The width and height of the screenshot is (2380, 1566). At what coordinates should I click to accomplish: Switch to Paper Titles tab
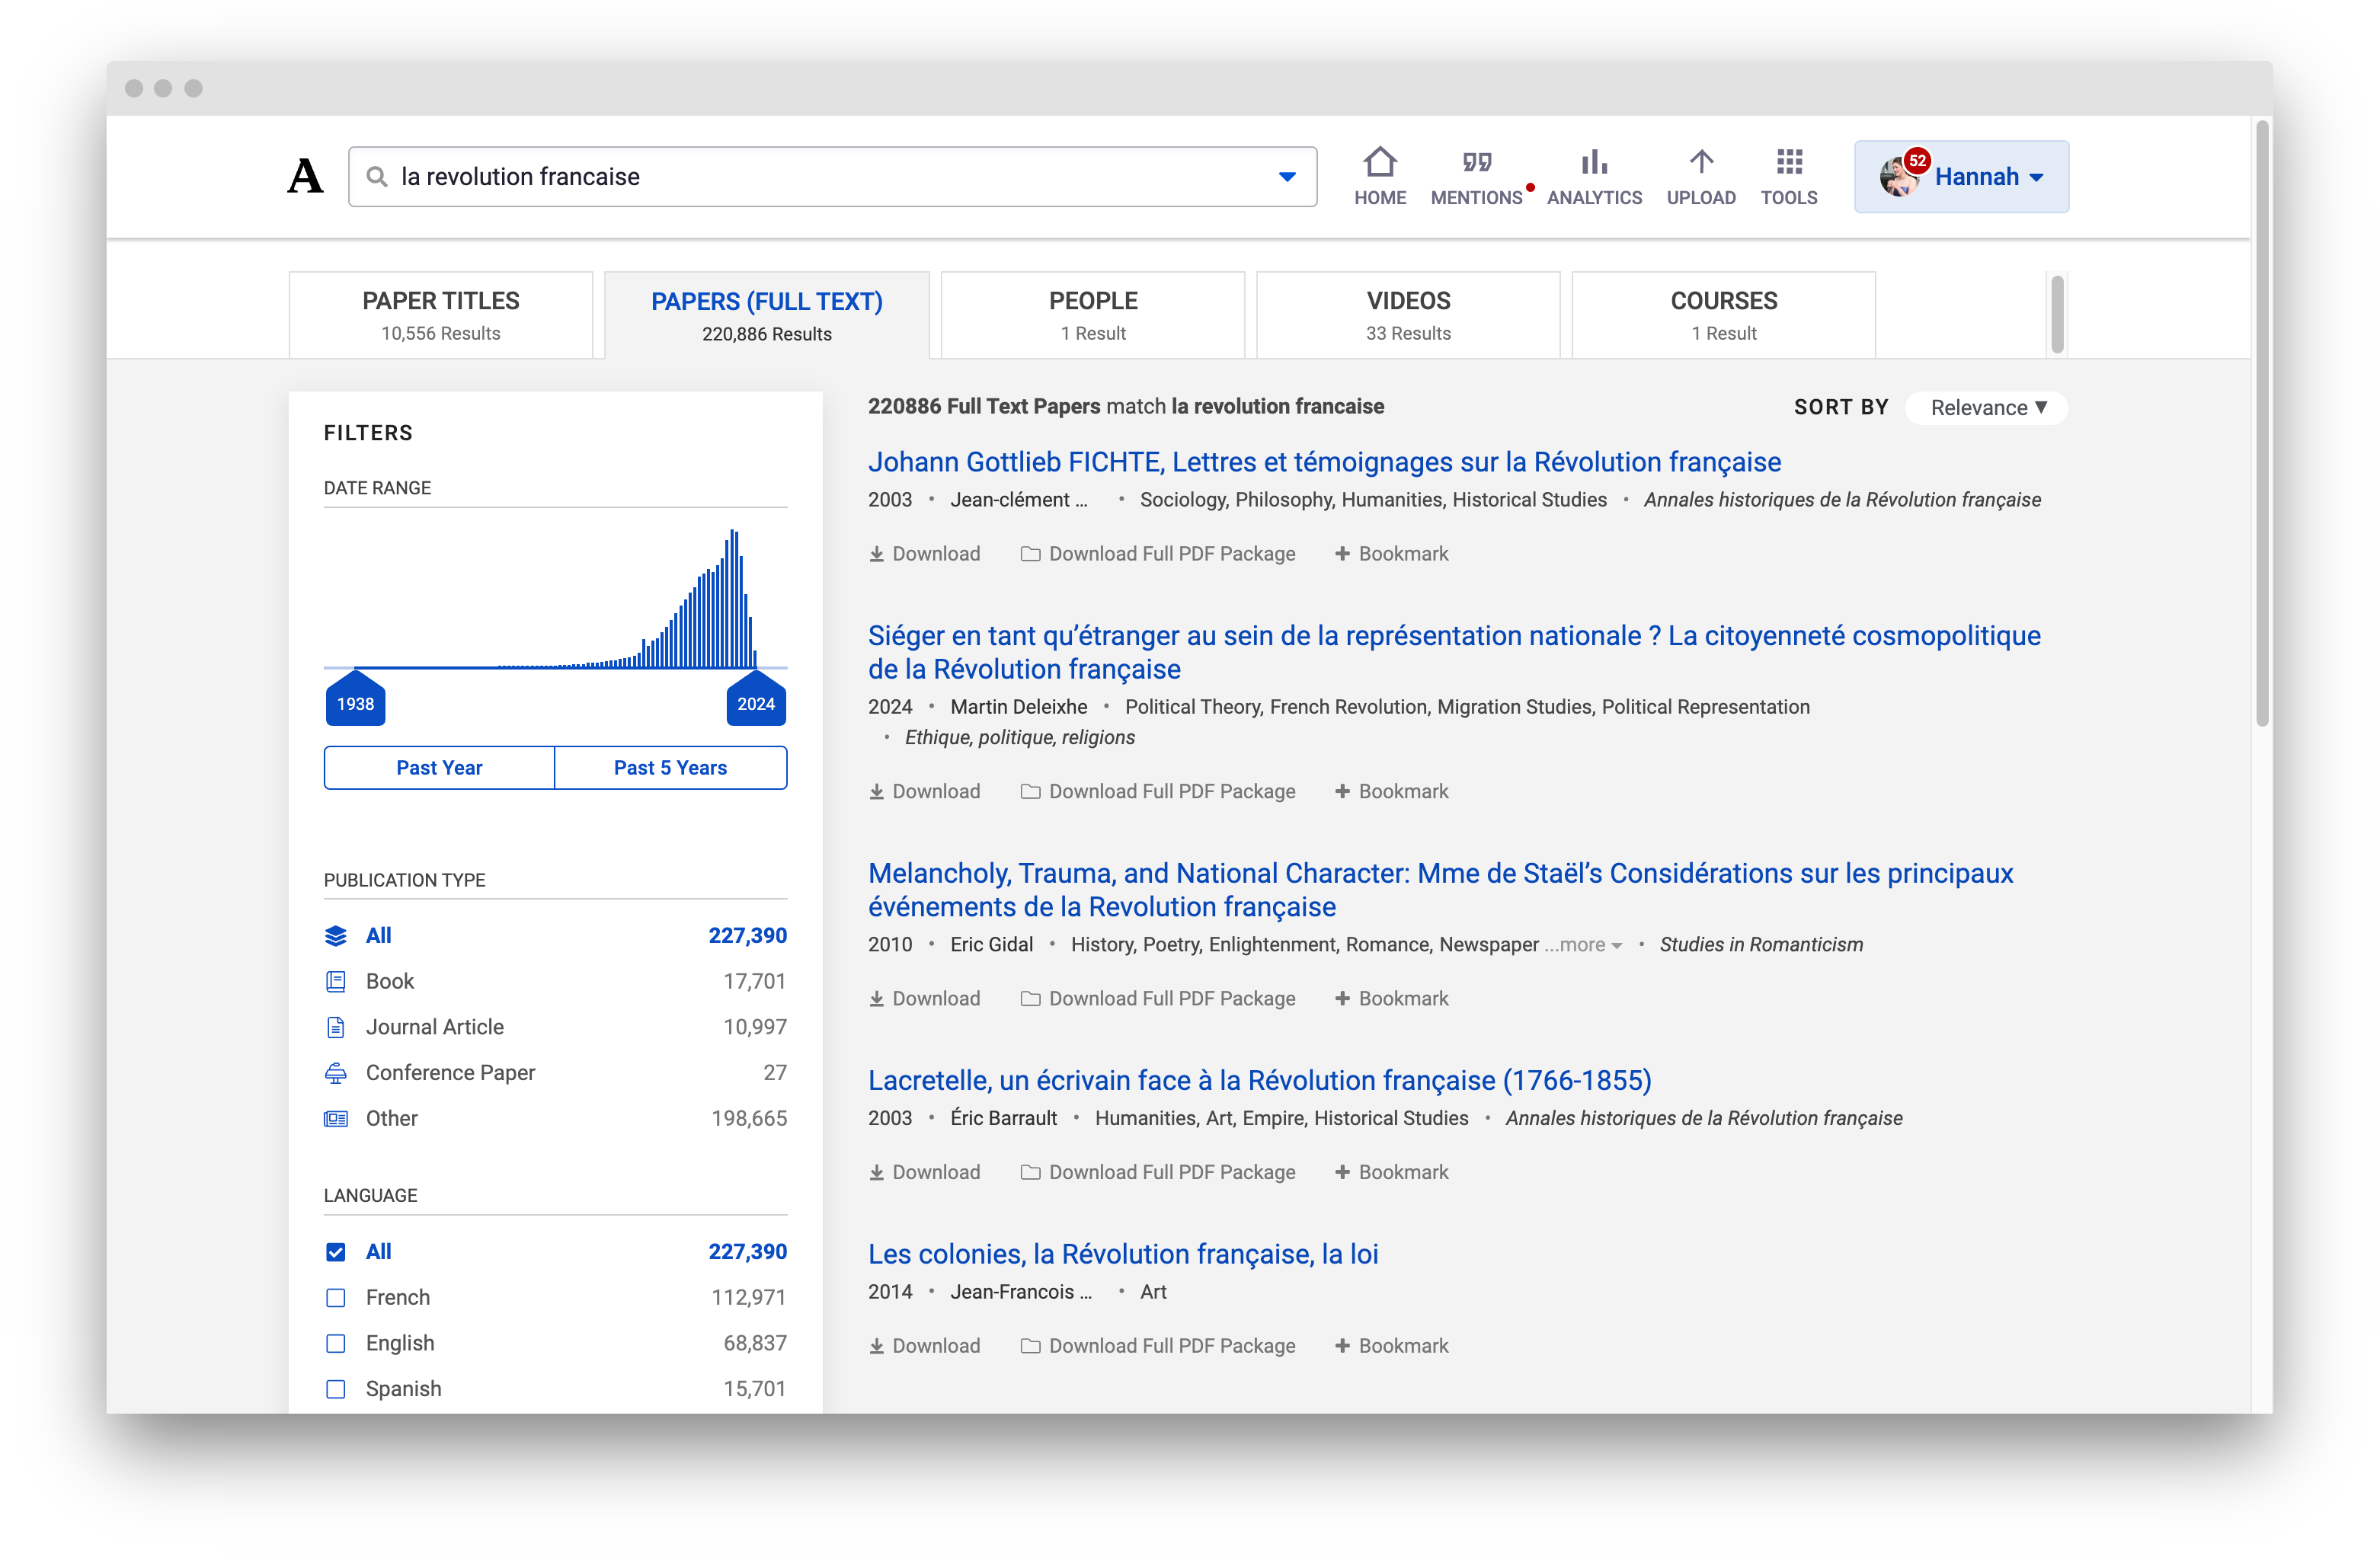[x=440, y=315]
